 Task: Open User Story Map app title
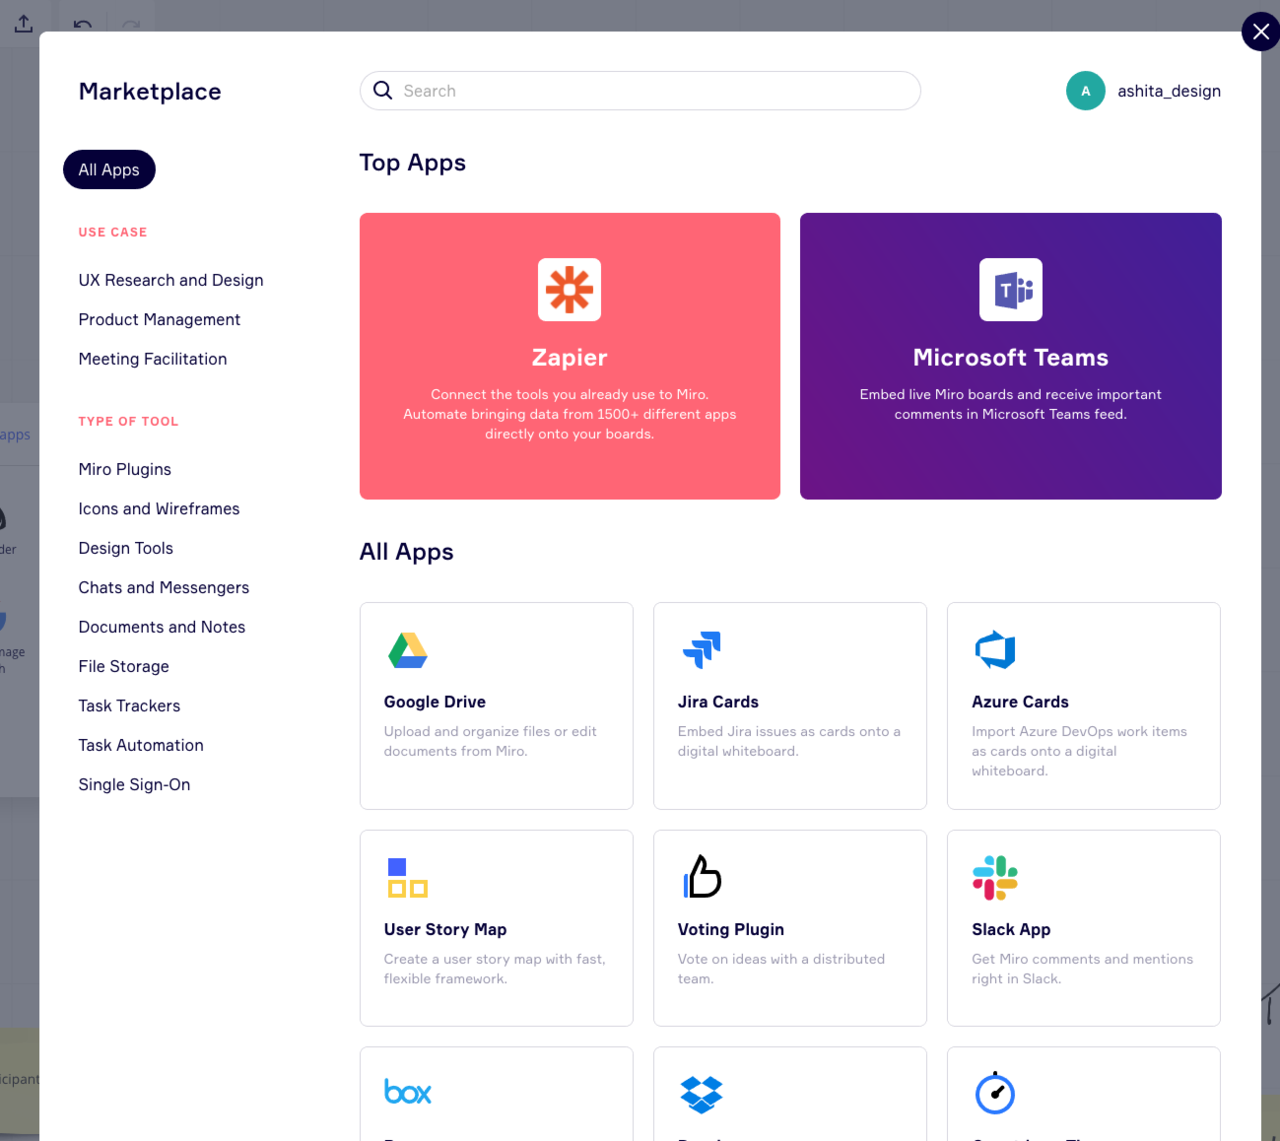click(x=445, y=930)
